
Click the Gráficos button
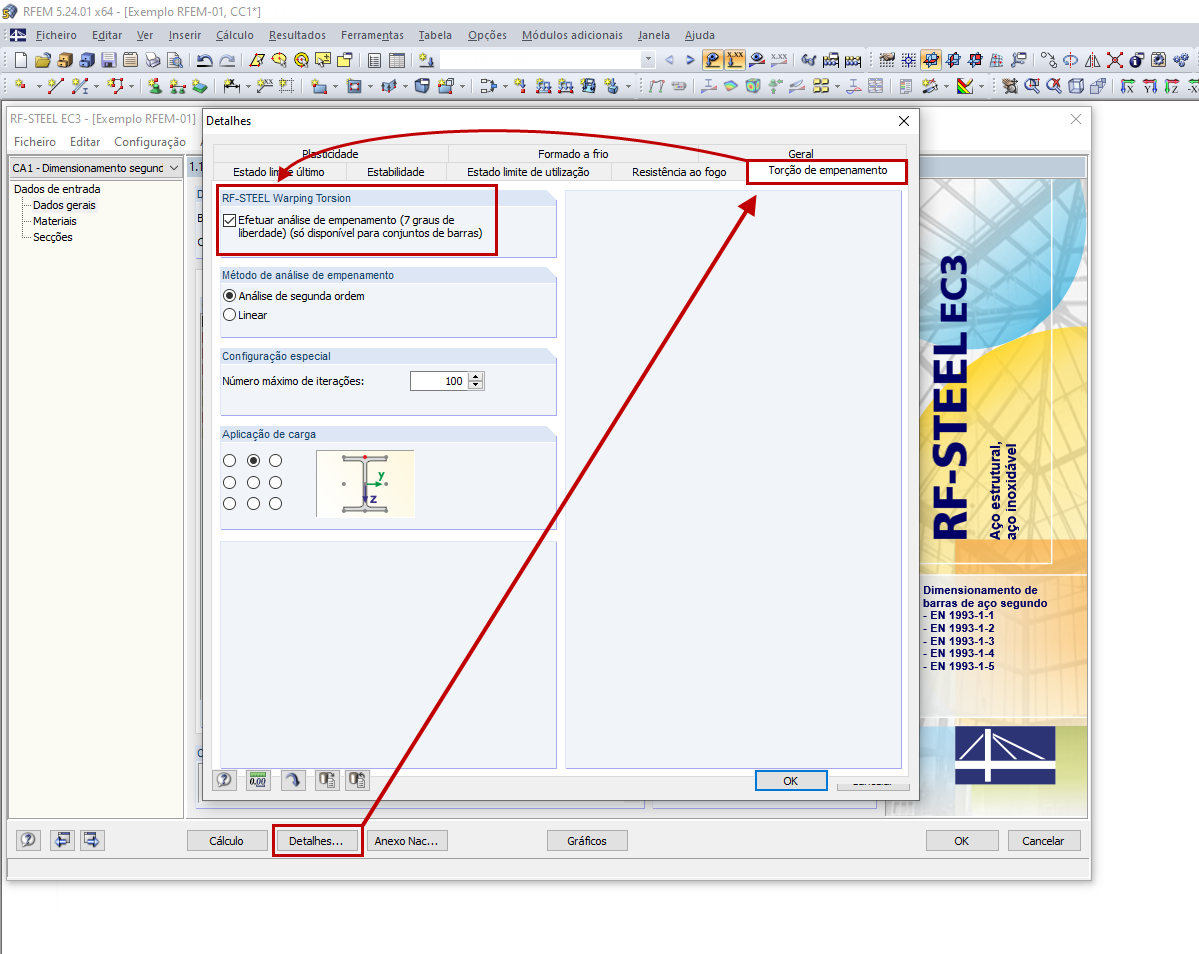click(x=587, y=841)
